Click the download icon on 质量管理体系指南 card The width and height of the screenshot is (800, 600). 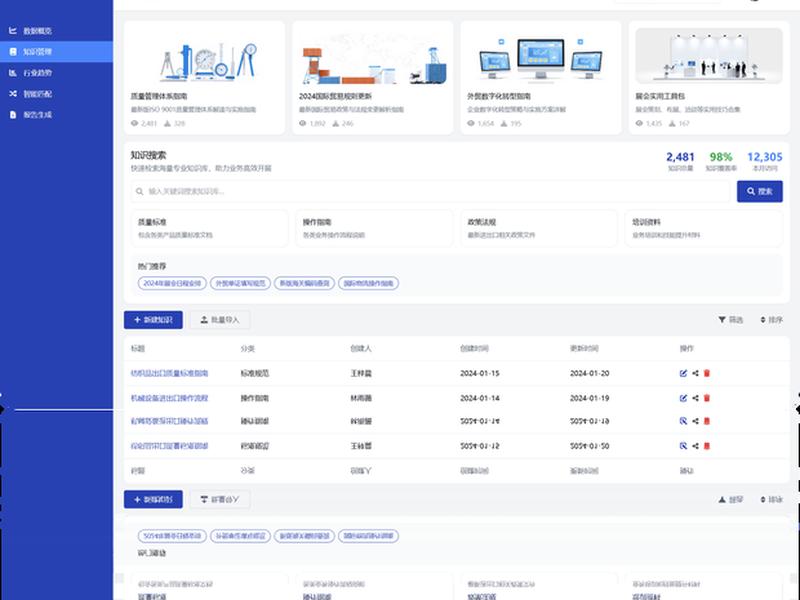click(167, 123)
